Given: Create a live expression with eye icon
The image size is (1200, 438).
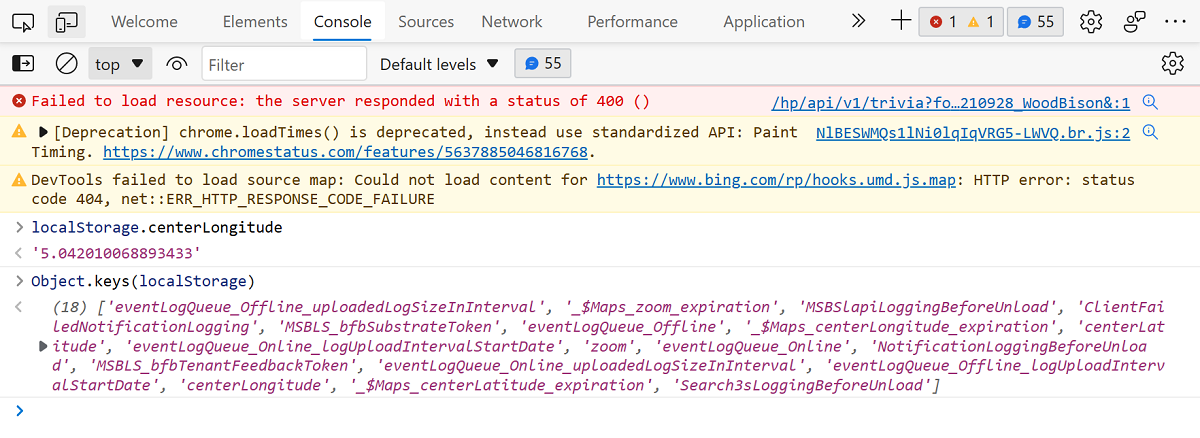Looking at the screenshot, I should (177, 64).
